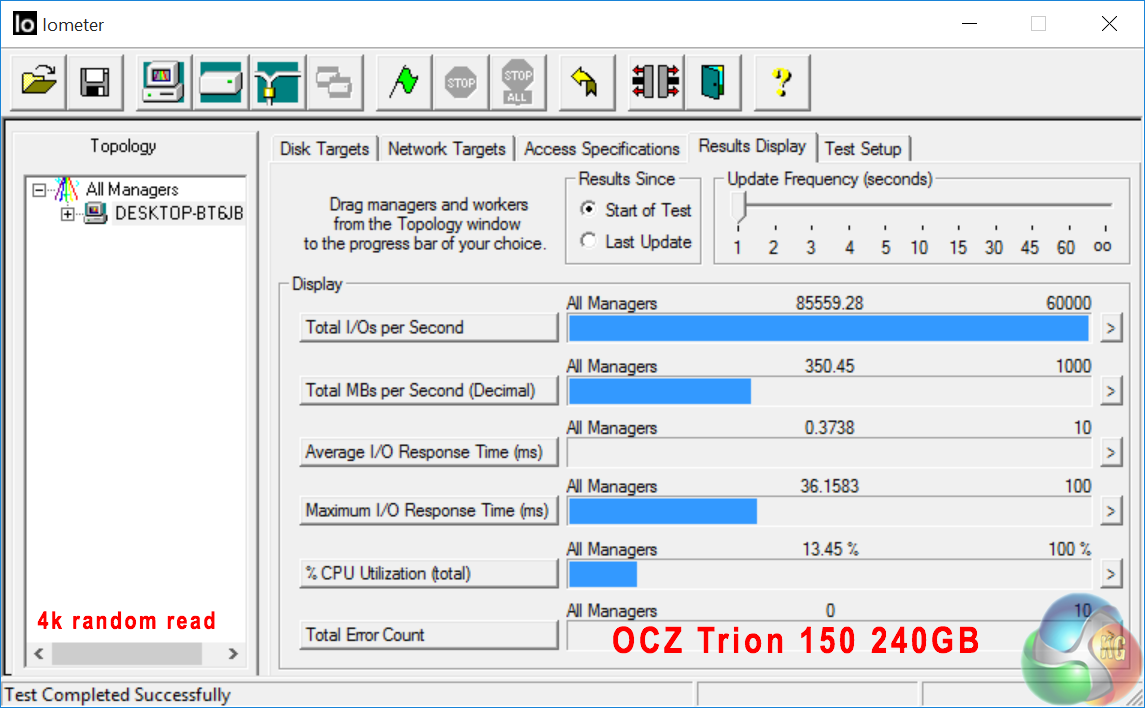This screenshot has width=1145, height=708.
Task: Select Results Display tab
Action: (x=752, y=146)
